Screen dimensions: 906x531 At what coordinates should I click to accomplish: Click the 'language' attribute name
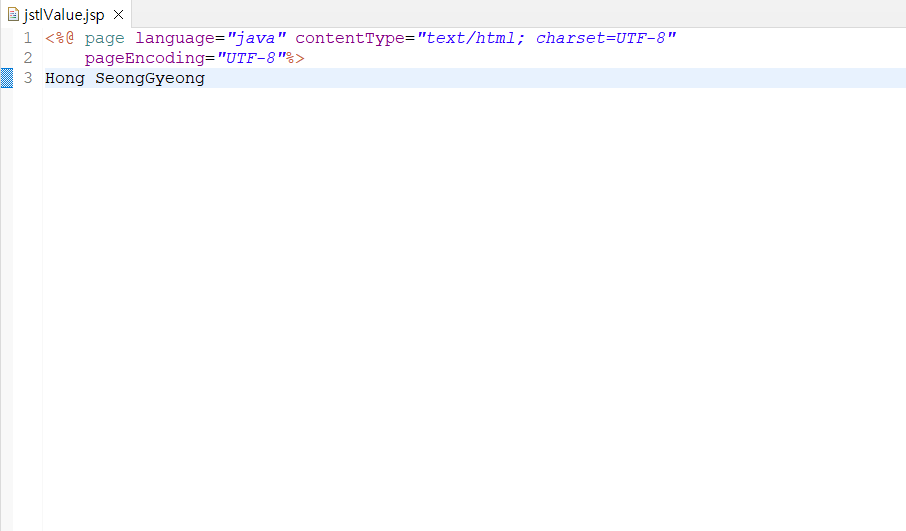(175, 39)
